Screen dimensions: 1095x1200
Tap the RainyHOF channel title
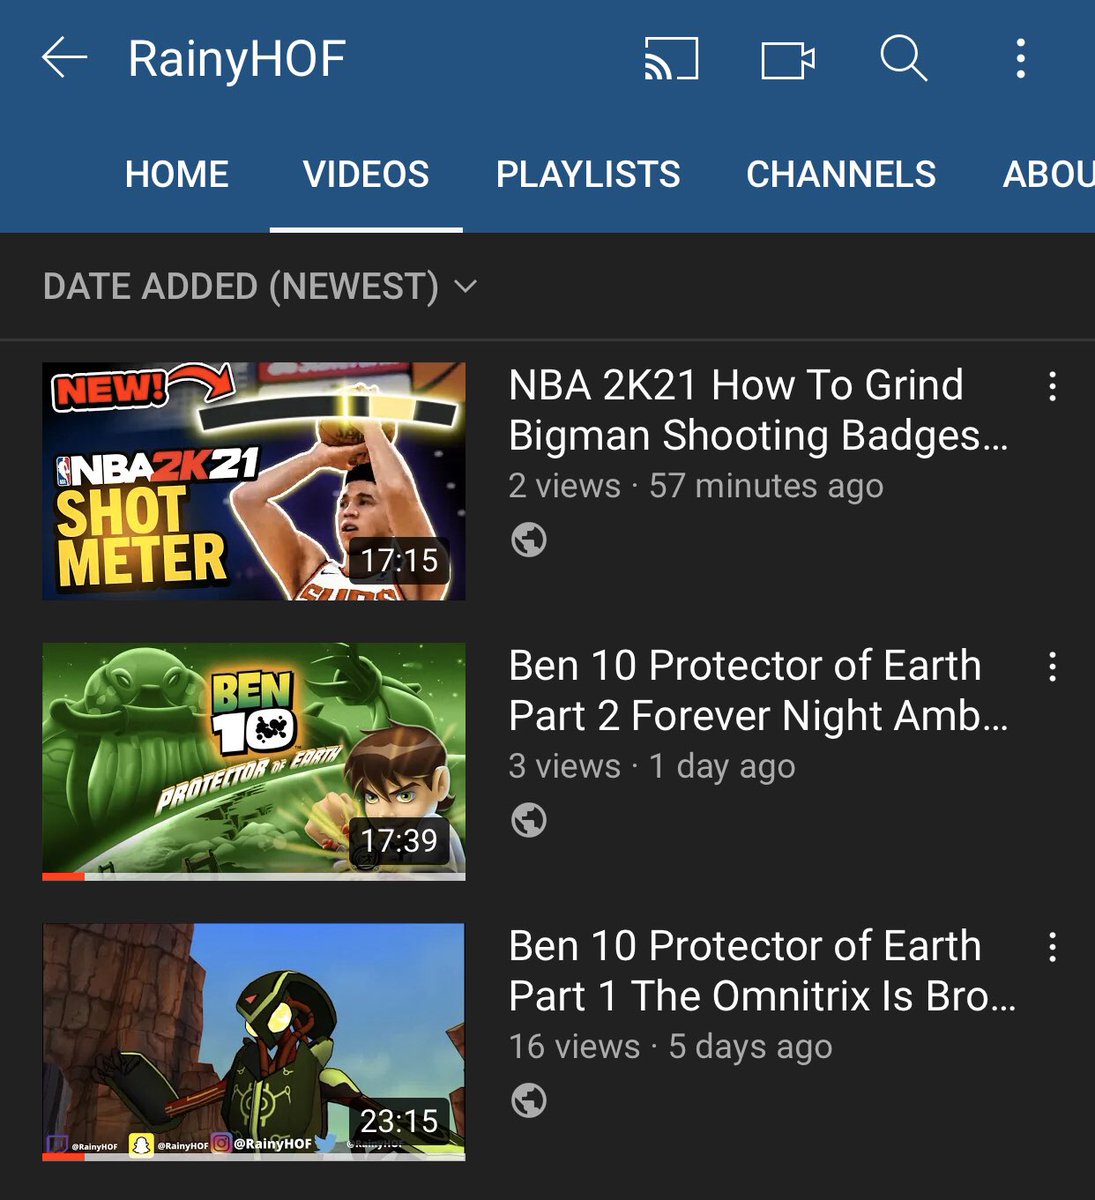(x=237, y=59)
